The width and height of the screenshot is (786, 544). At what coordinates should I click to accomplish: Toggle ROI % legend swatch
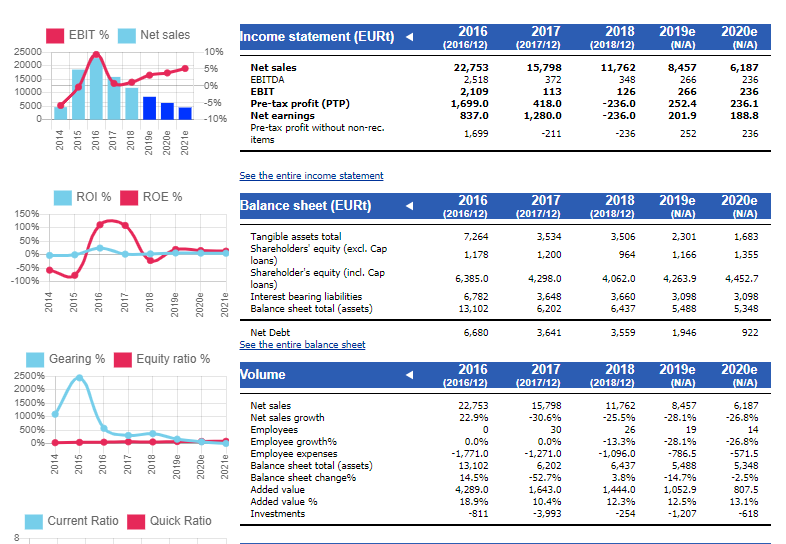63,198
